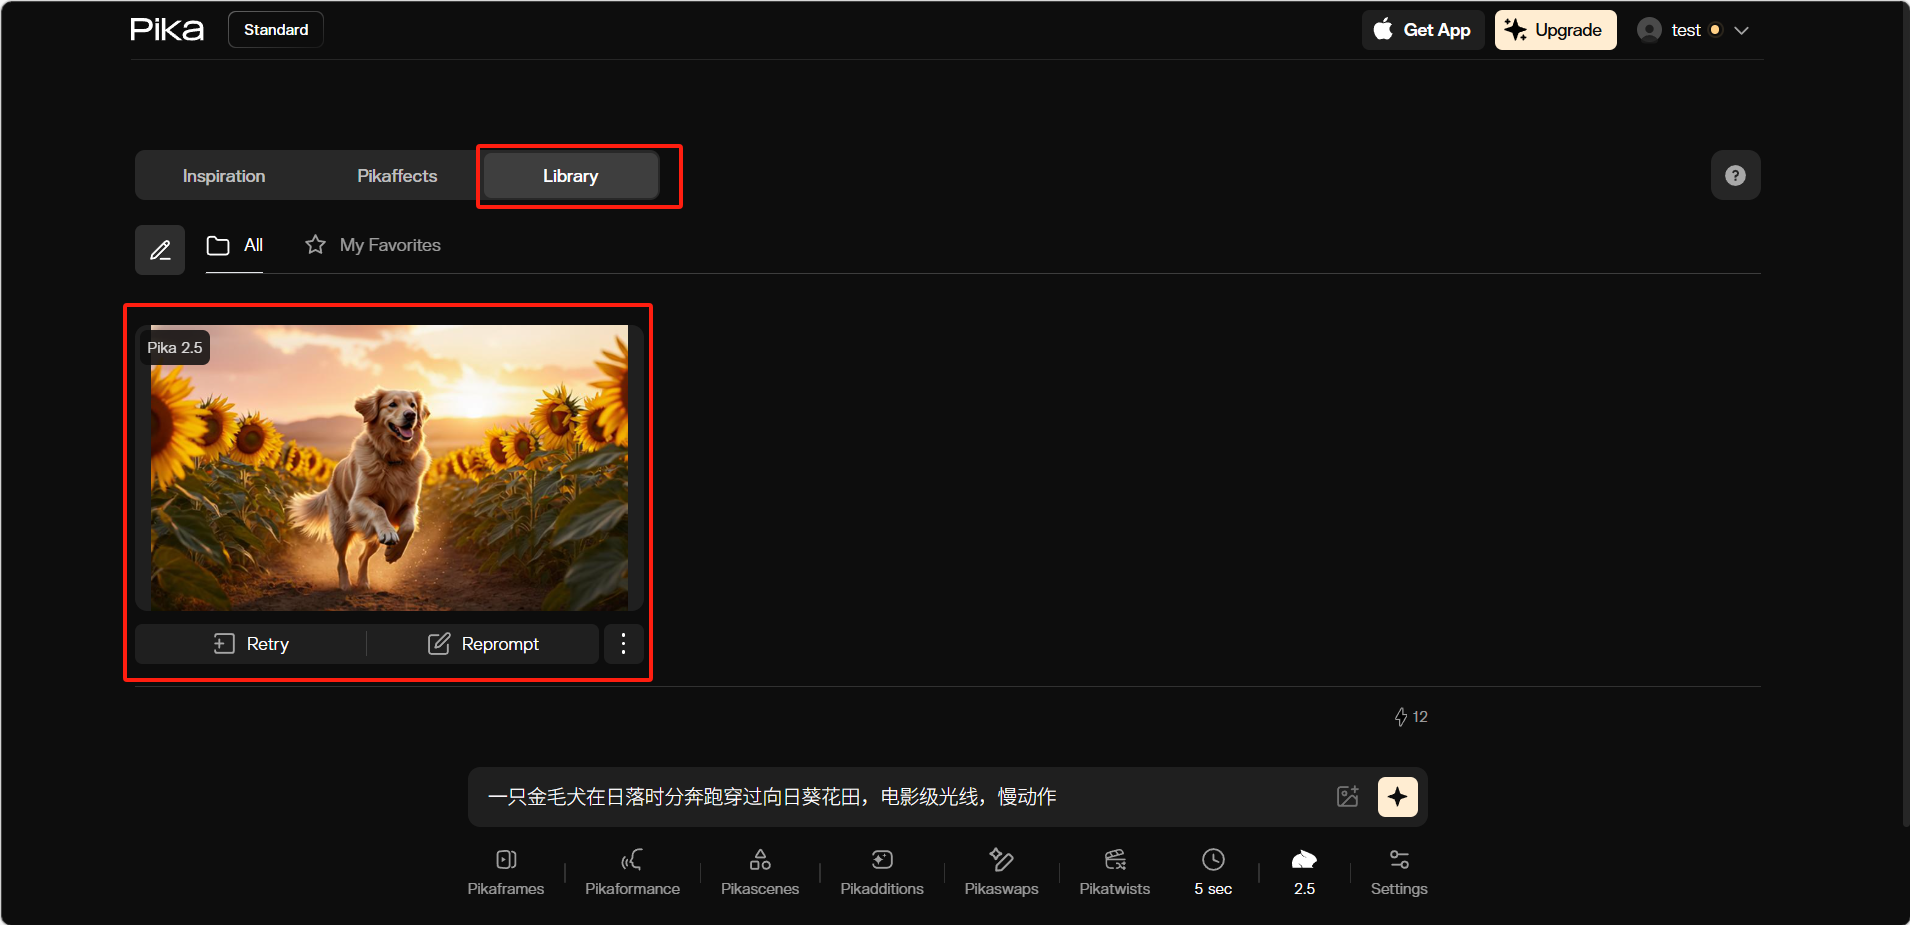Click the Retry button under the video
The image size is (1910, 925).
pyautogui.click(x=251, y=644)
